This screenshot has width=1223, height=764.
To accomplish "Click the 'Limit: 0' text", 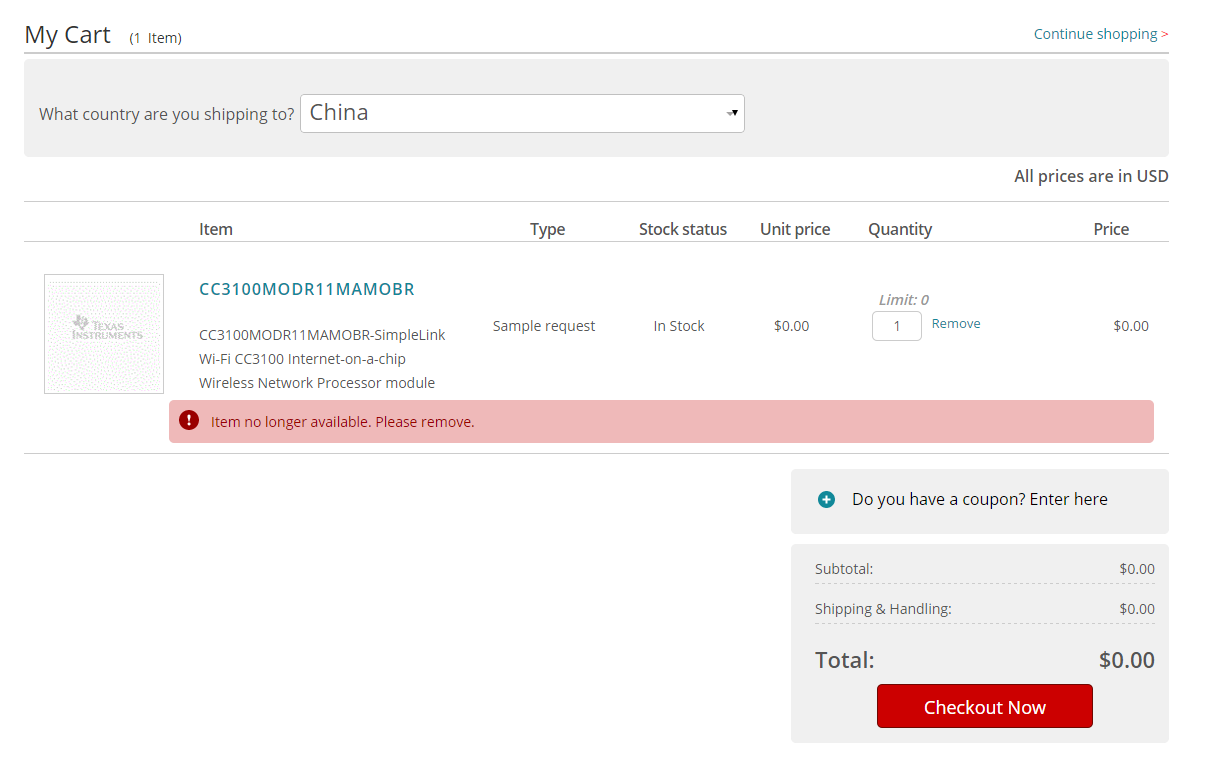I will point(904,299).
